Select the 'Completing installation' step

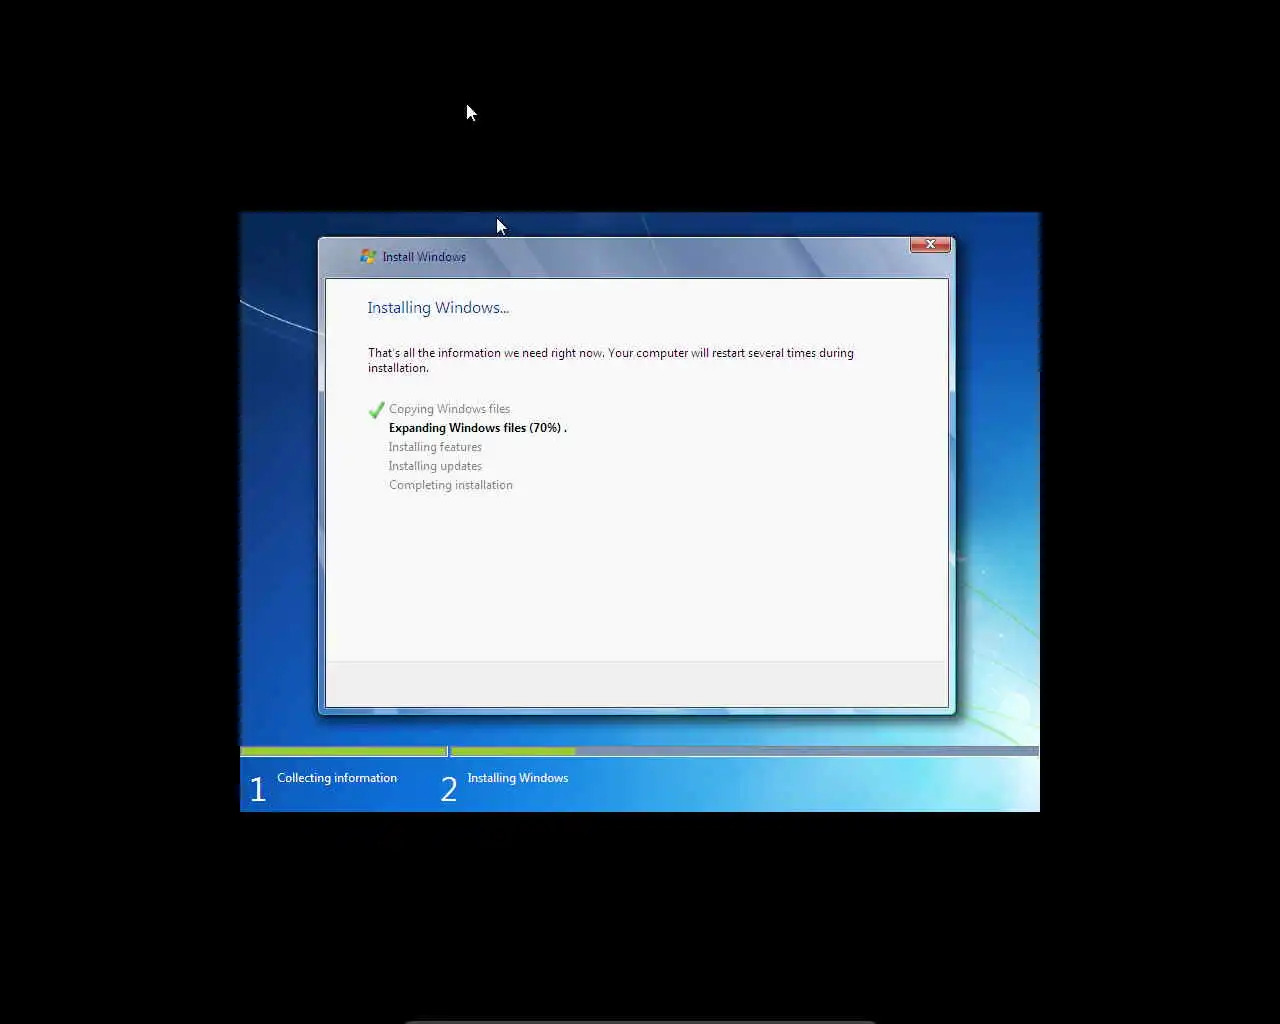[450, 485]
